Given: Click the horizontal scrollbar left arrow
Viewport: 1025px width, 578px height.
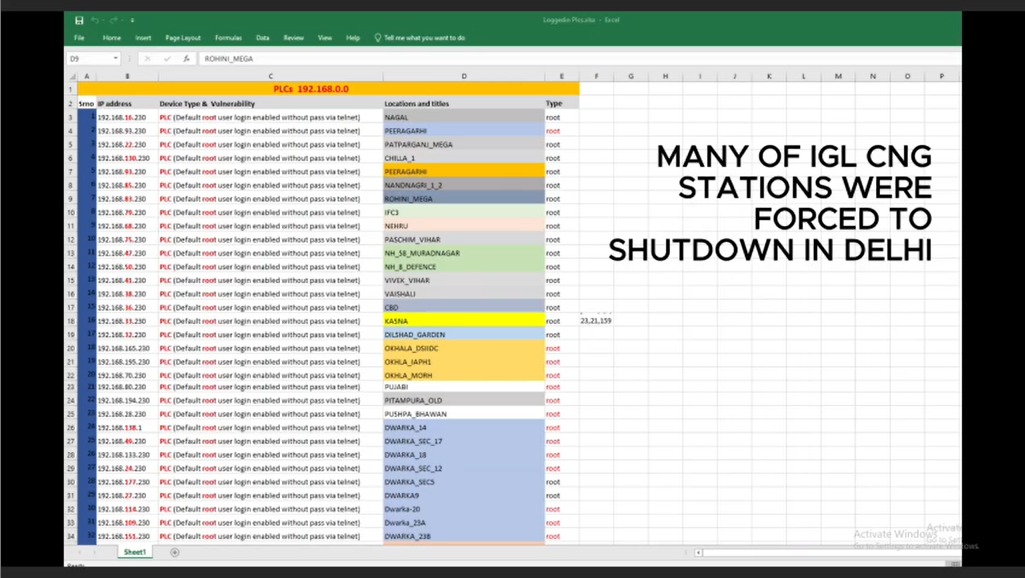Looking at the screenshot, I should pyautogui.click(x=698, y=552).
